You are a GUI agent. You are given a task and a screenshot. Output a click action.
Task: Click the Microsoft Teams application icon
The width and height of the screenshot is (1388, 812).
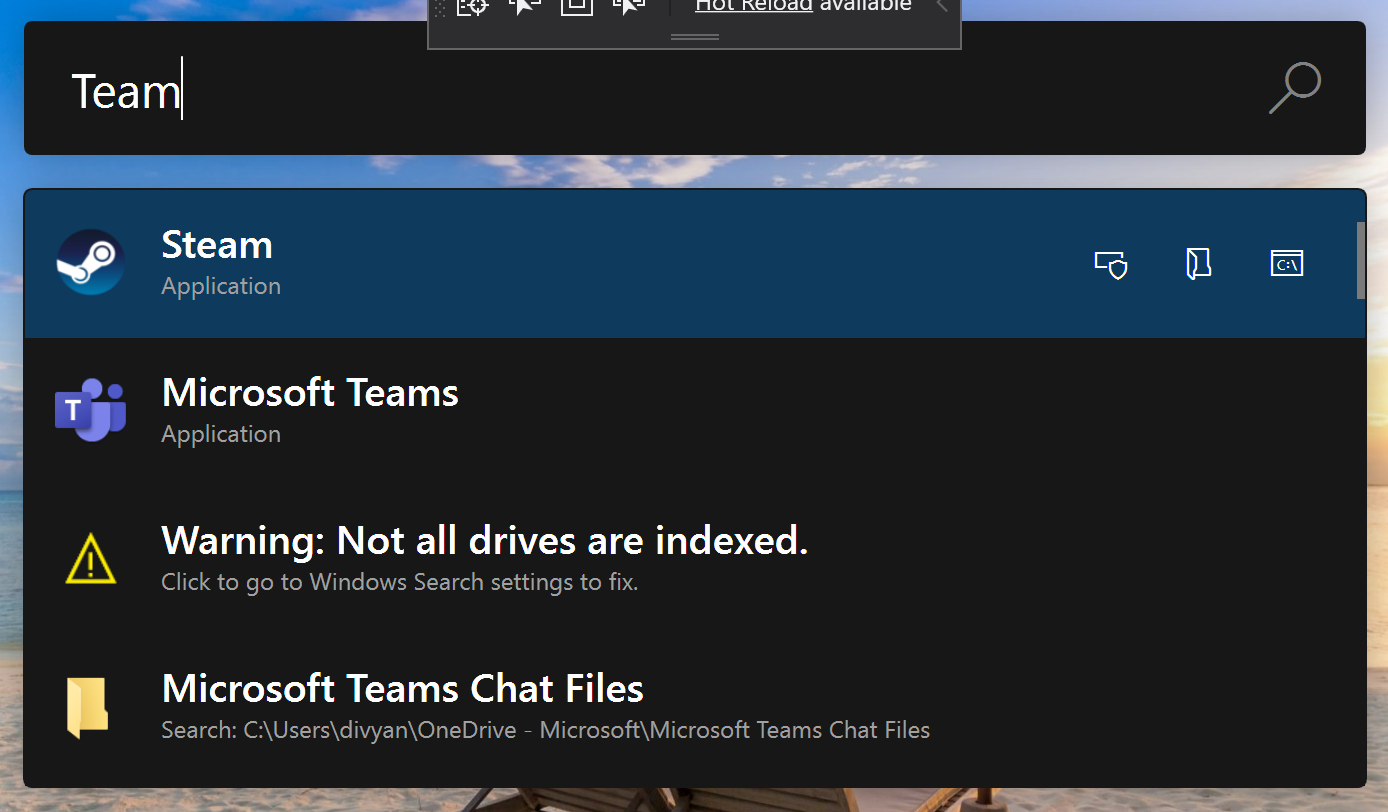(x=90, y=410)
